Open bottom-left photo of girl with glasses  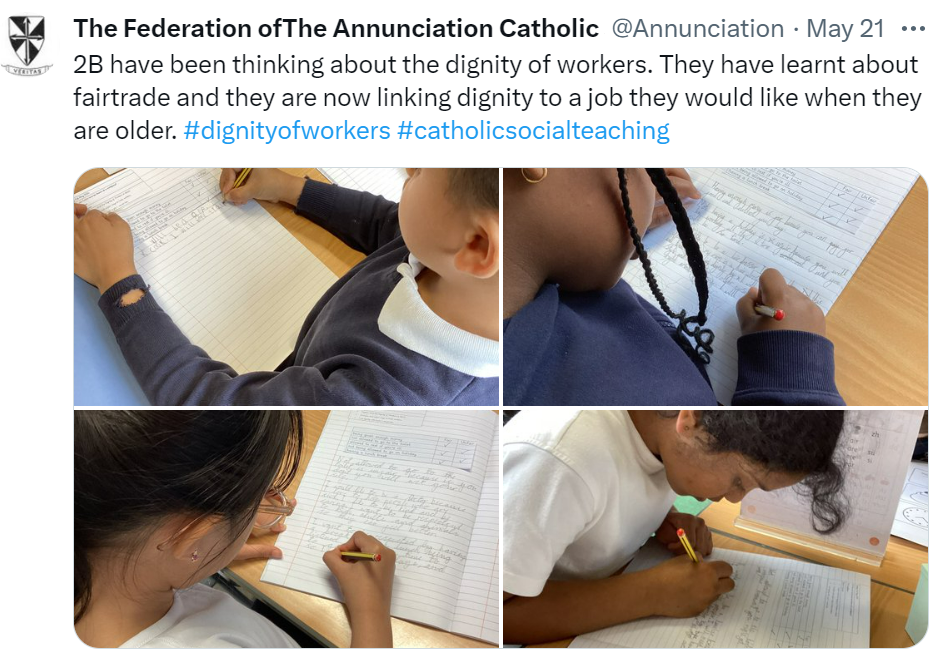(x=286, y=529)
